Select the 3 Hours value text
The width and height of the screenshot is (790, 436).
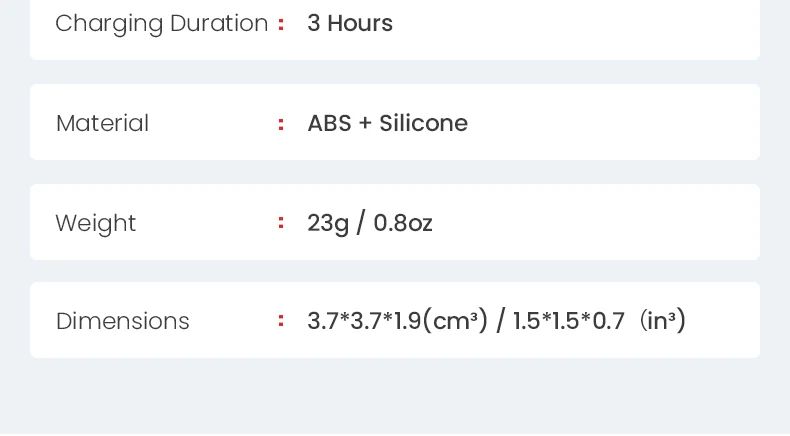(350, 23)
